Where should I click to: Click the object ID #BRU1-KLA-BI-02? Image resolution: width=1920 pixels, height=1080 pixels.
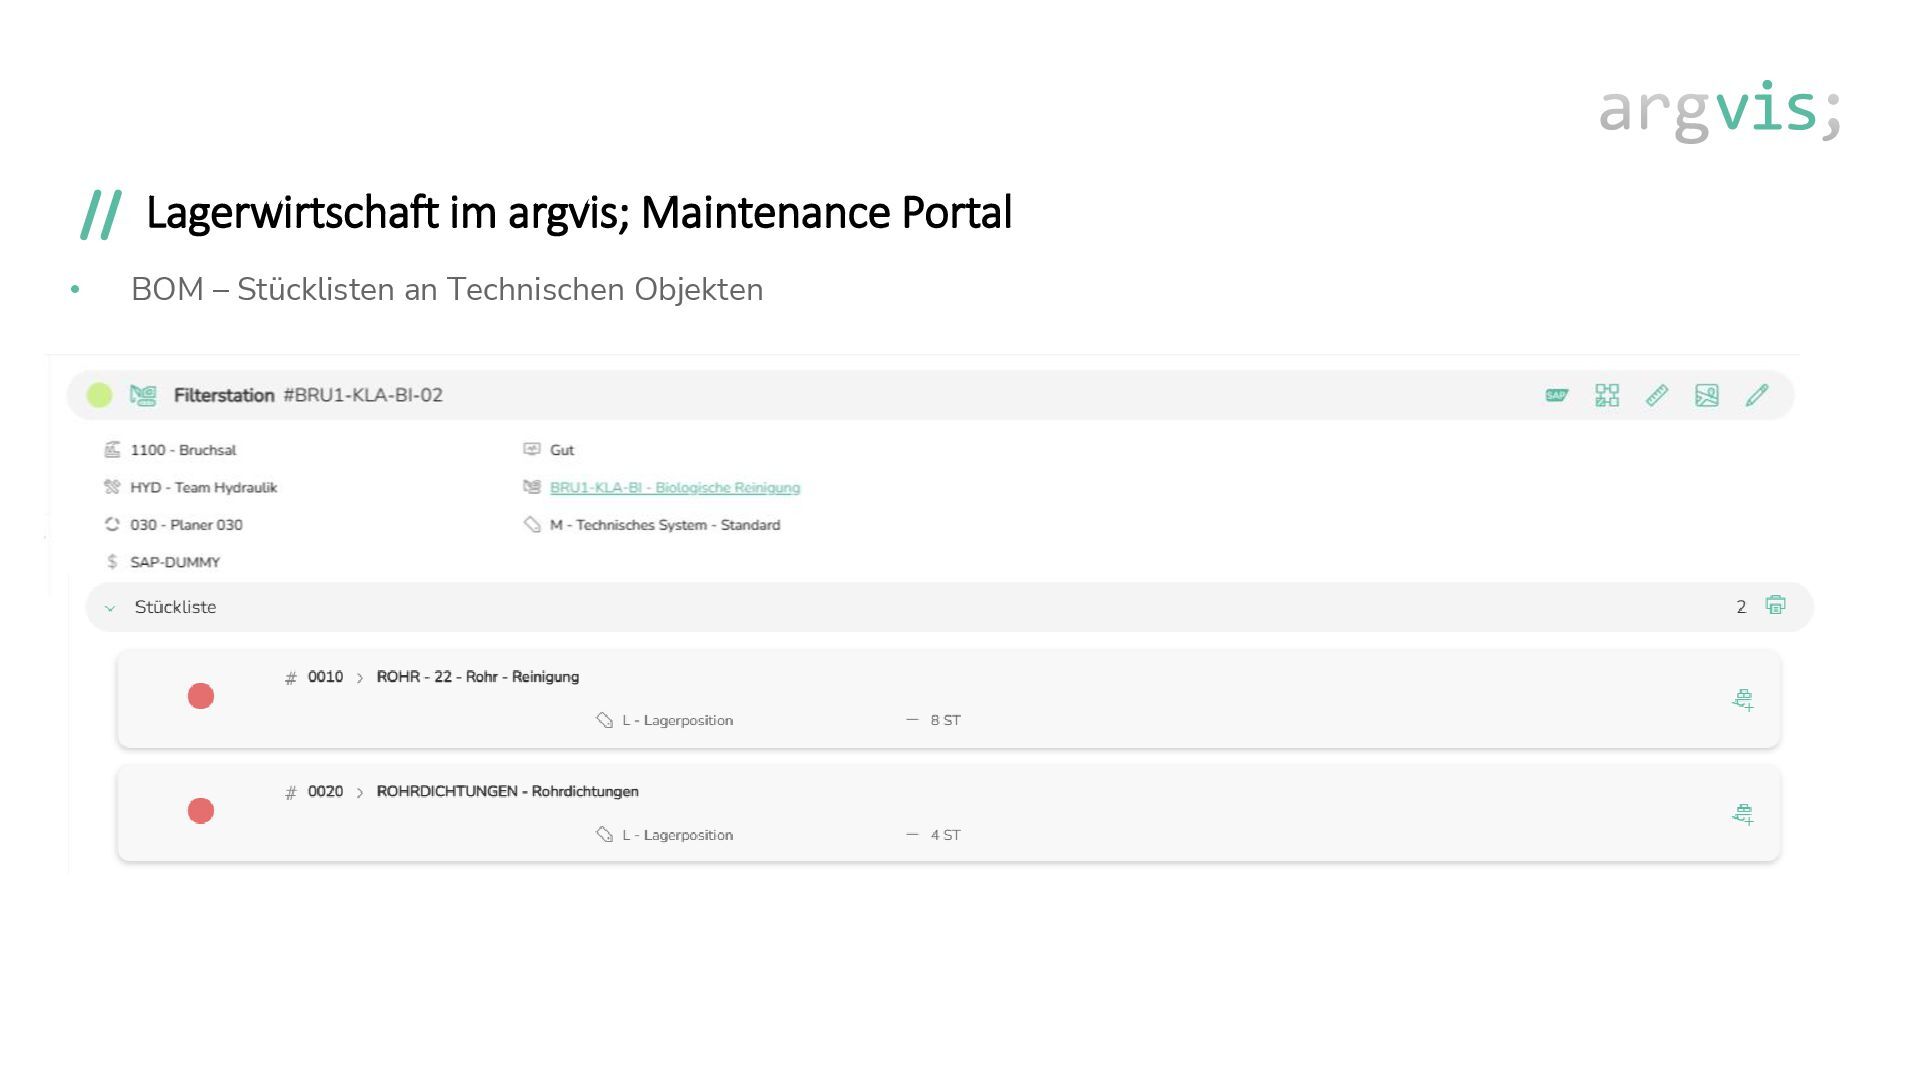(x=363, y=395)
